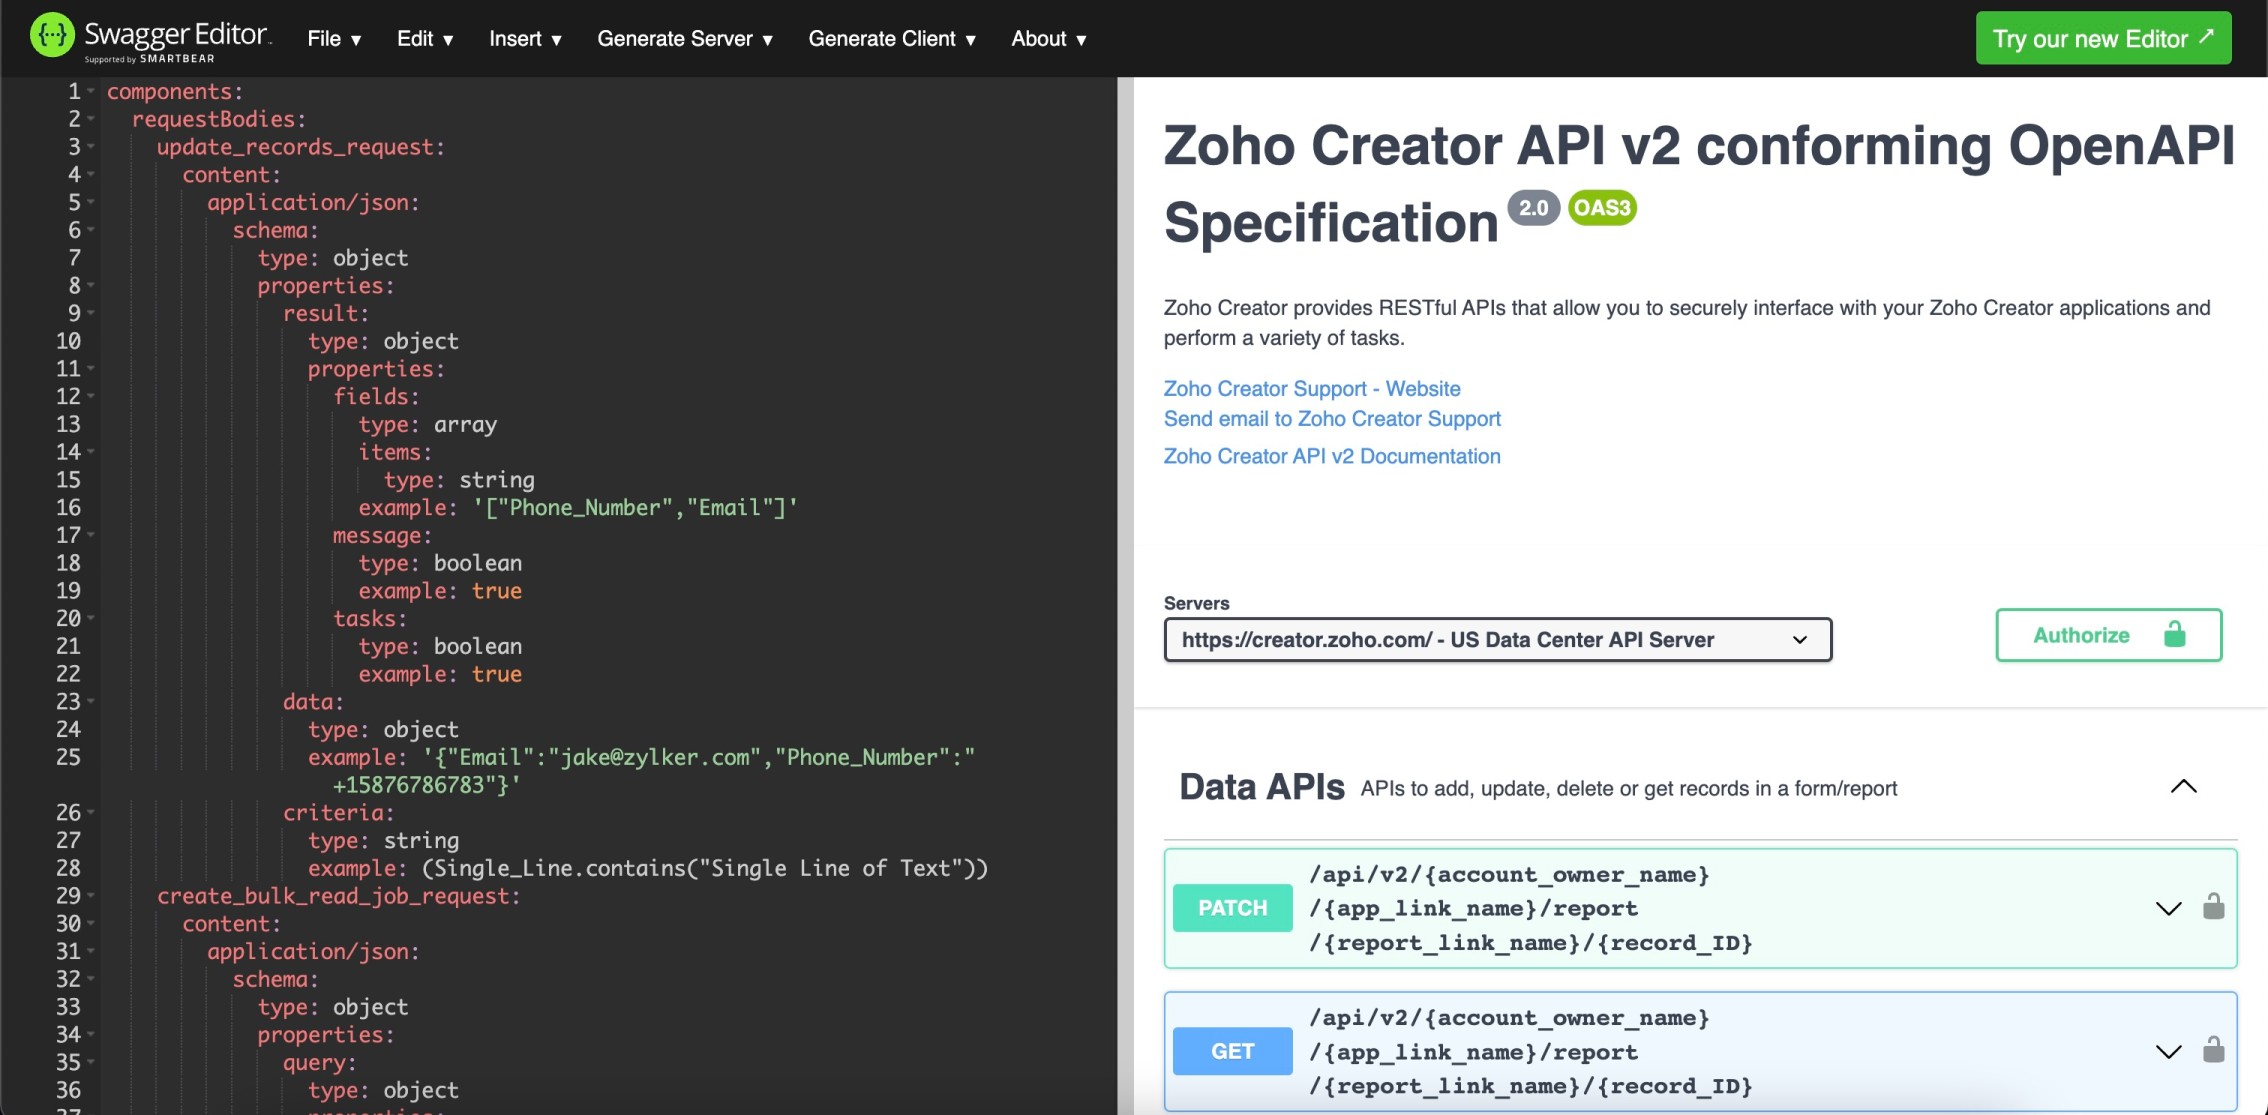Click Try our new Editor button
This screenshot has width=2268, height=1115.
pos(2103,38)
